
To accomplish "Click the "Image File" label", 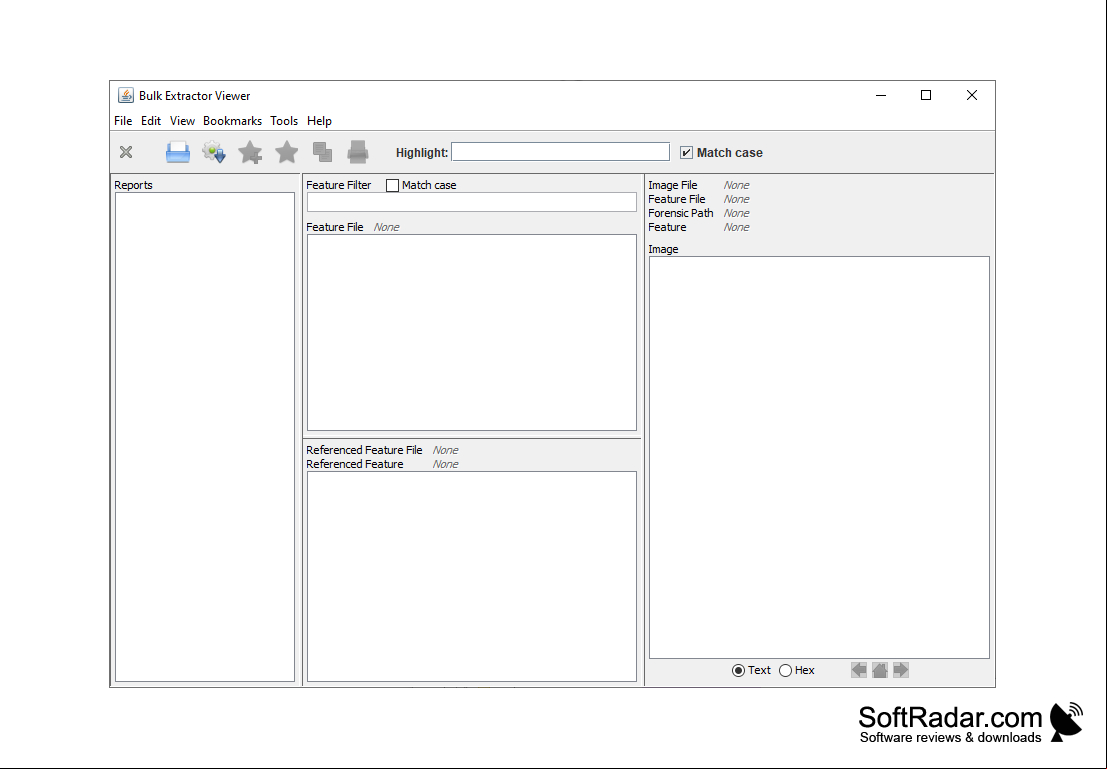I will tap(673, 185).
